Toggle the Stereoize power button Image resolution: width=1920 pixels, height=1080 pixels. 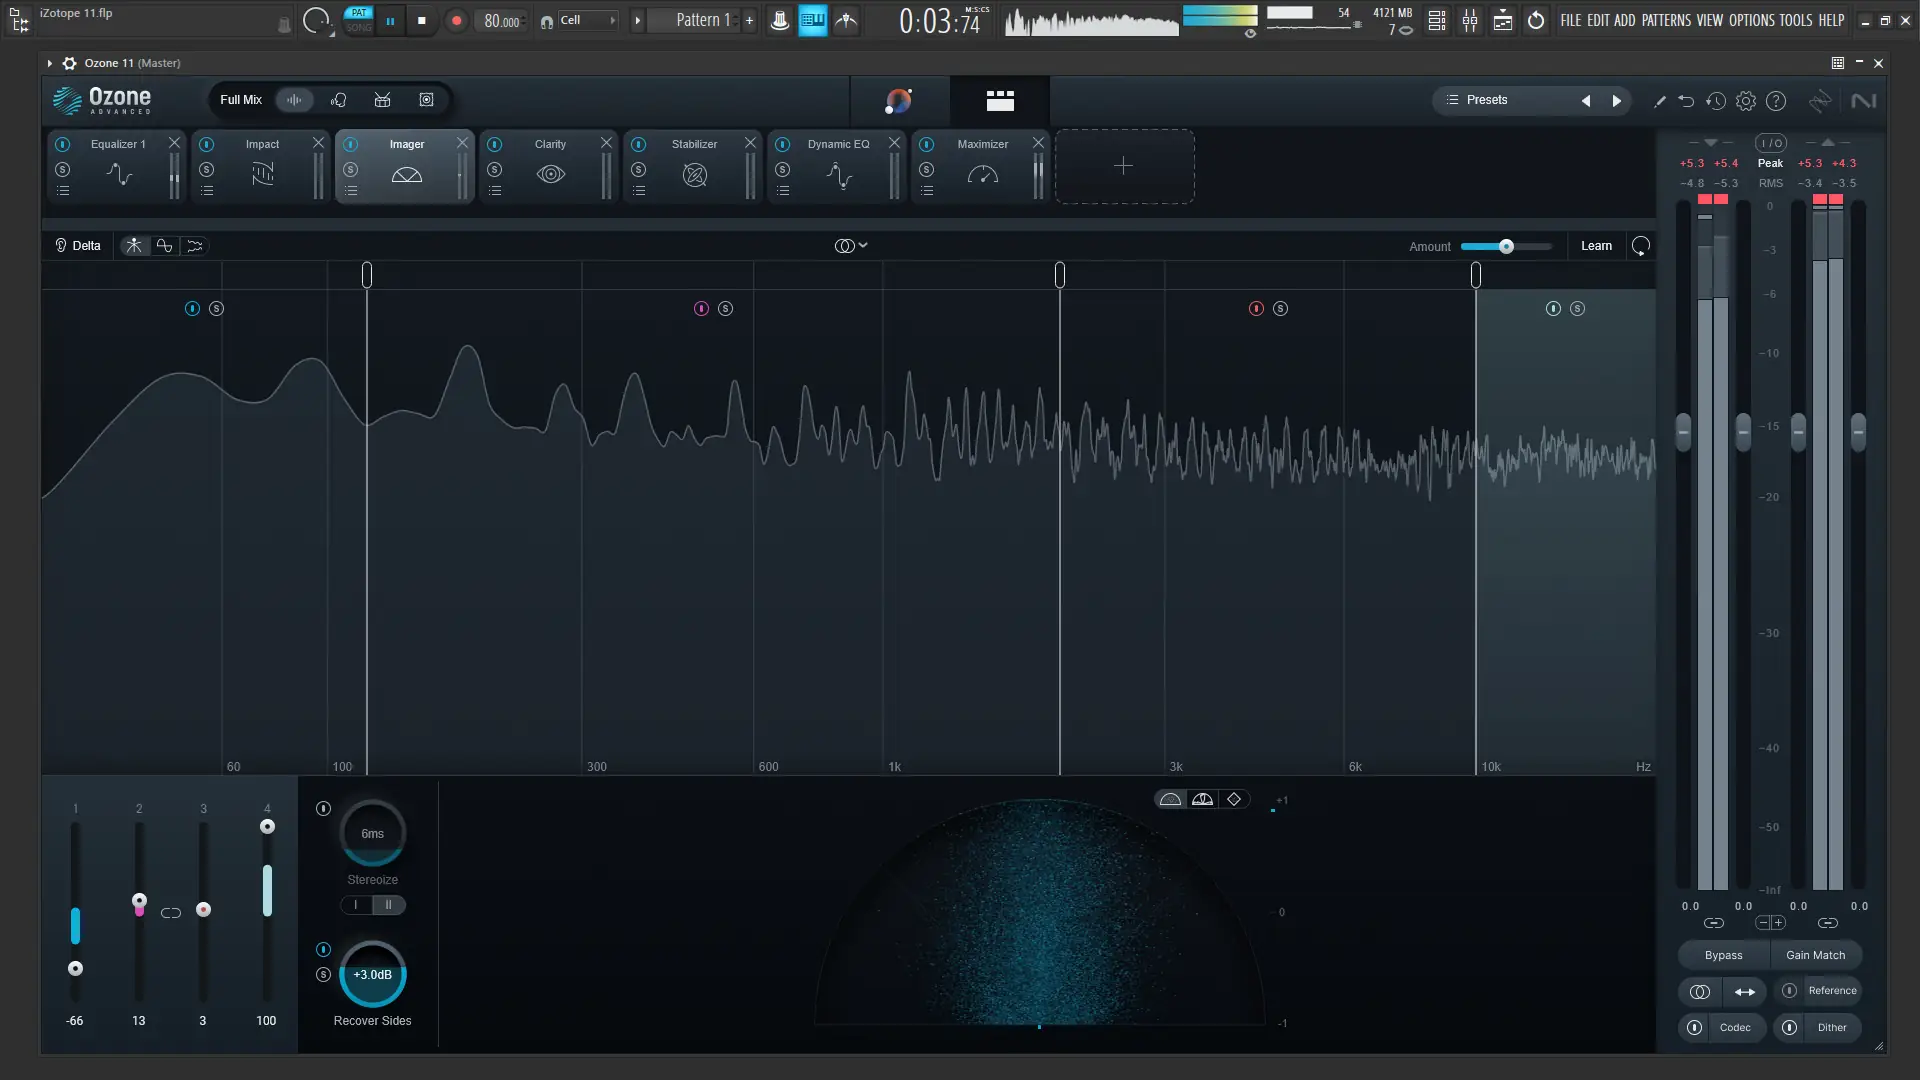point(323,808)
